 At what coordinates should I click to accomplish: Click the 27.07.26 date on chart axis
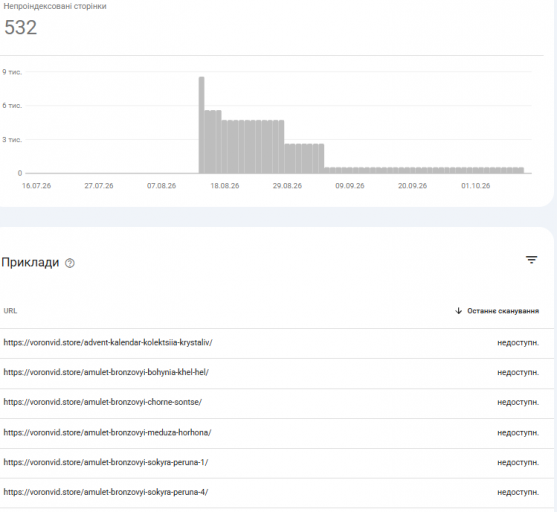99,186
